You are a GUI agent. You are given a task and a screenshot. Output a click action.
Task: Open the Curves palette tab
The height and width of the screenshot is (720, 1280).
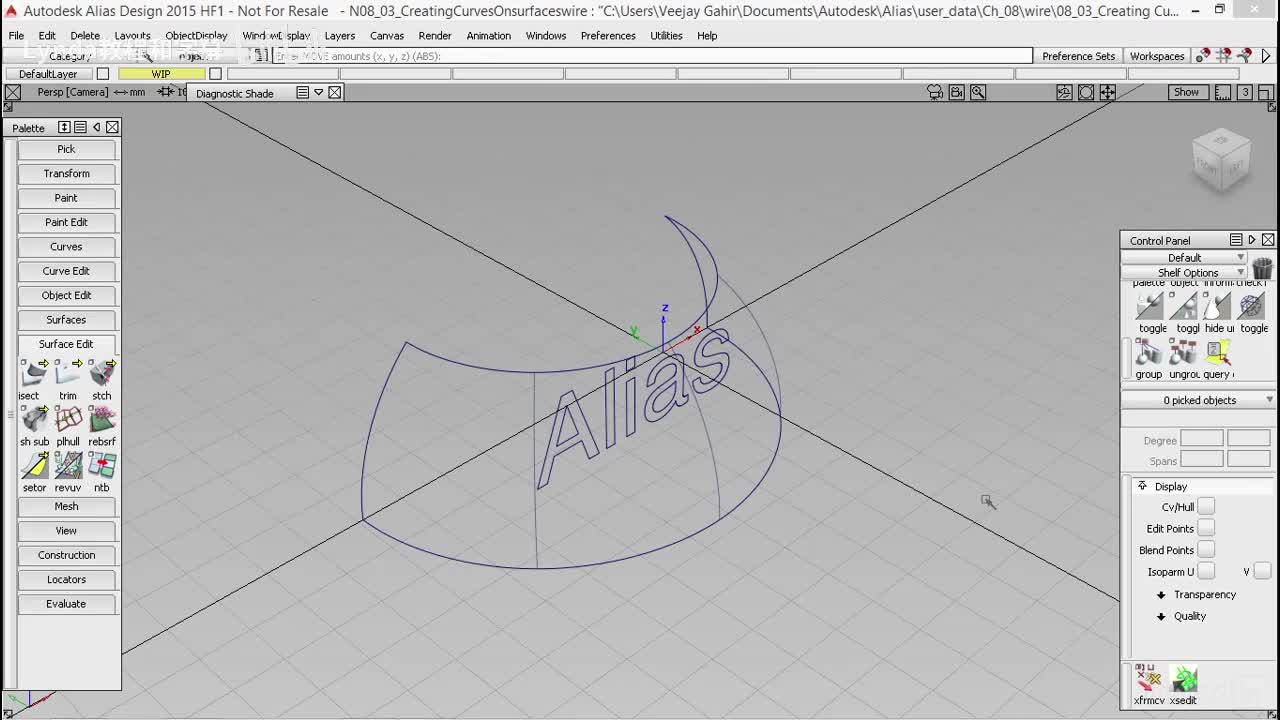point(67,246)
